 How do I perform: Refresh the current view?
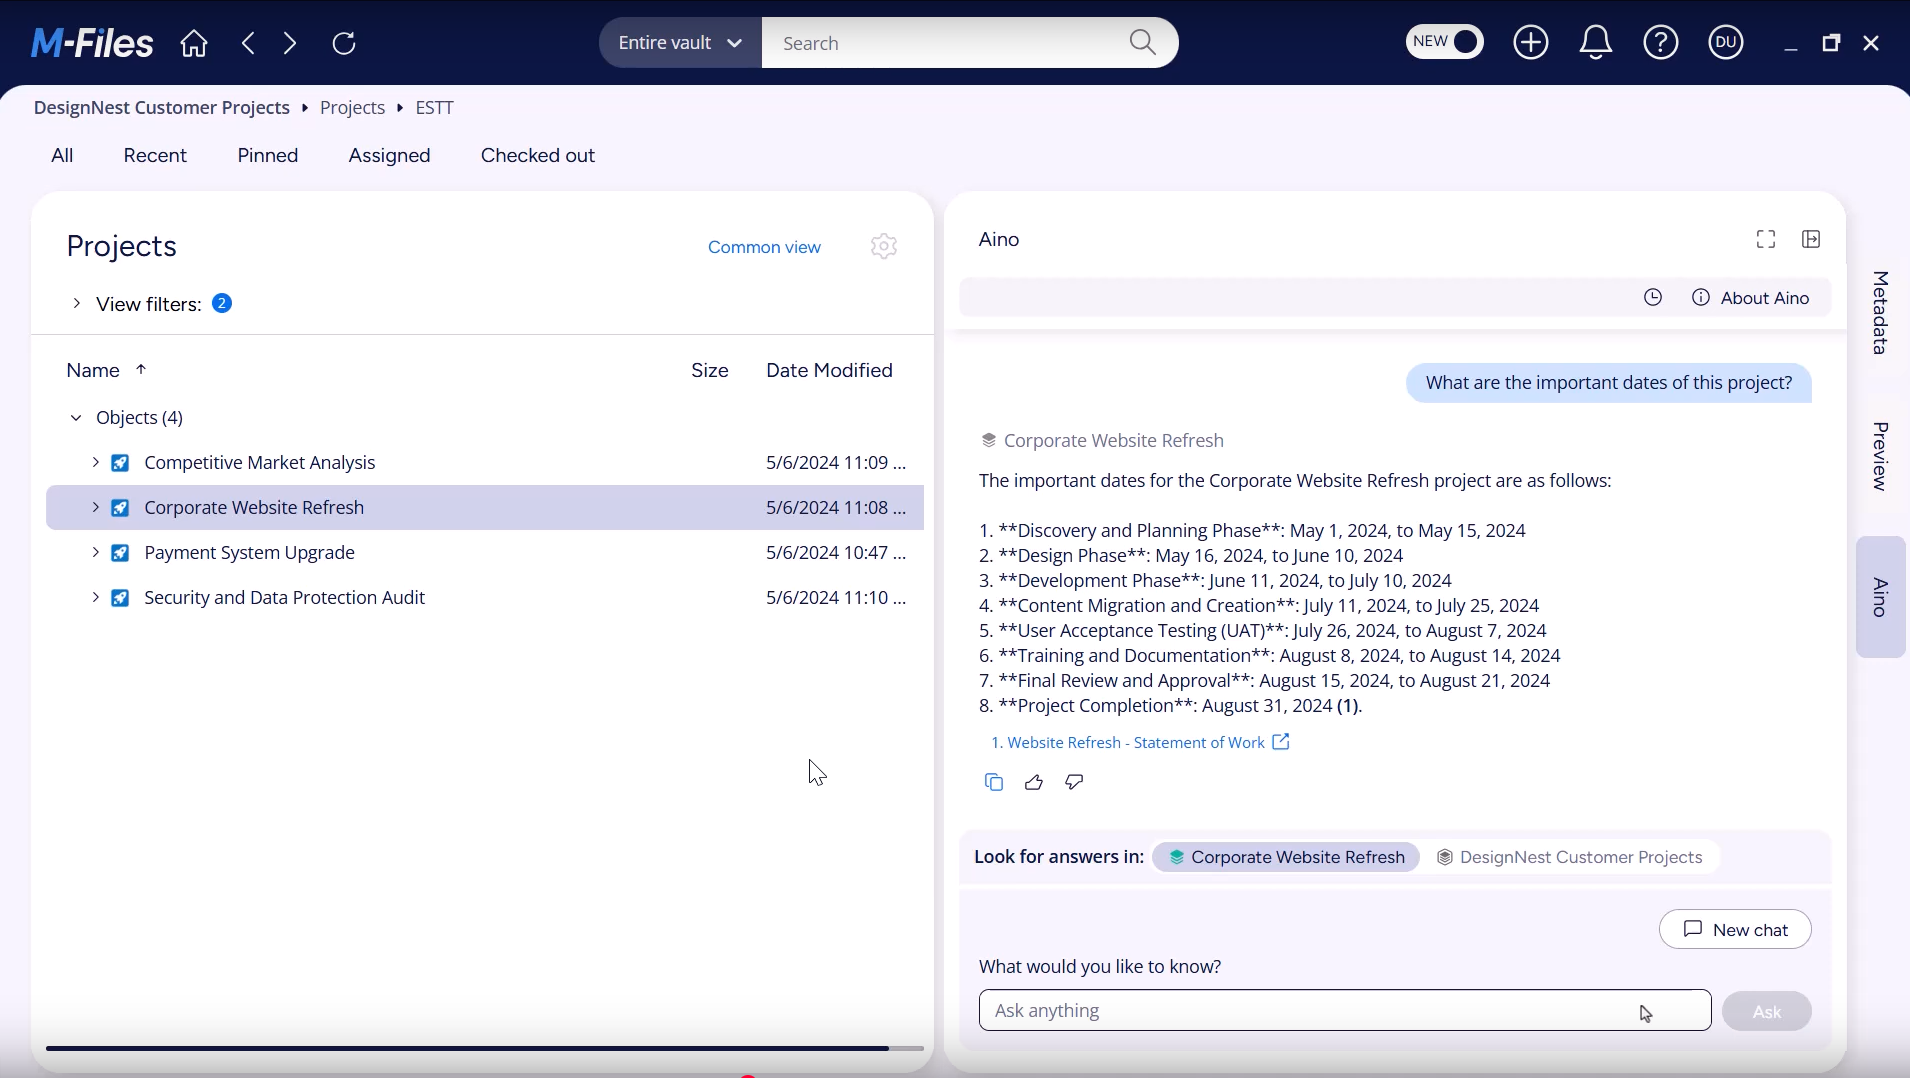tap(345, 43)
